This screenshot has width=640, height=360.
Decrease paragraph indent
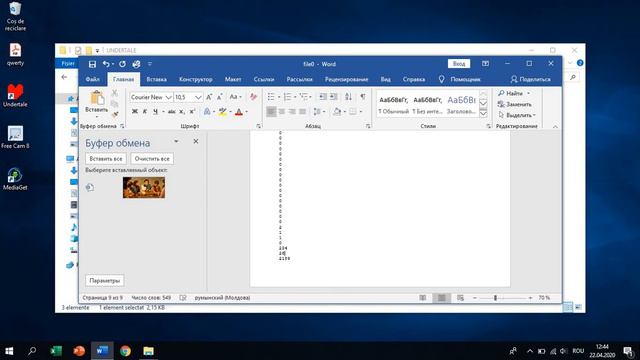[x=323, y=97]
